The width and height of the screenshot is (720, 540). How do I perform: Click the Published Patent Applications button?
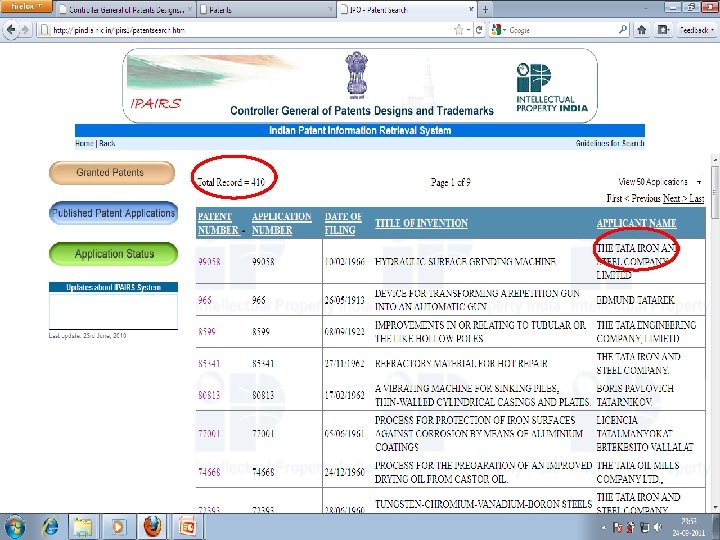pos(113,213)
